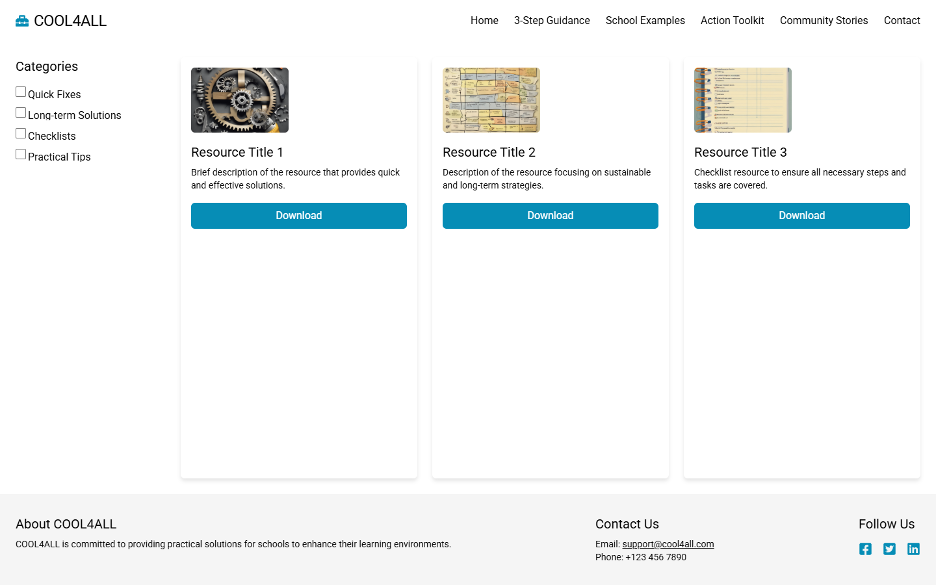Viewport: 936px width, 586px height.
Task: Open the Twitter social icon
Action: (889, 549)
